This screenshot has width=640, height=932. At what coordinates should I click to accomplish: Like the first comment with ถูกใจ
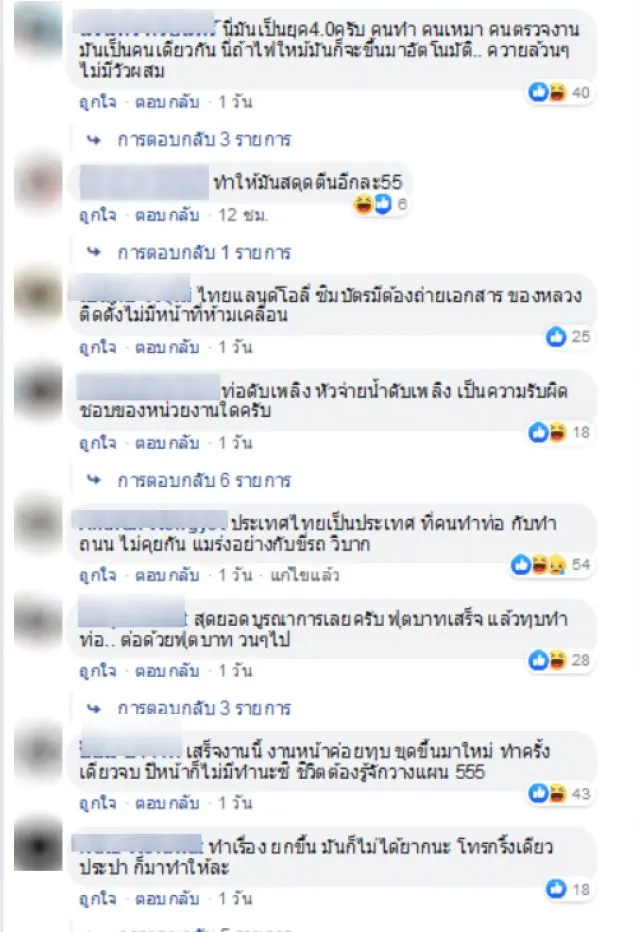98,102
